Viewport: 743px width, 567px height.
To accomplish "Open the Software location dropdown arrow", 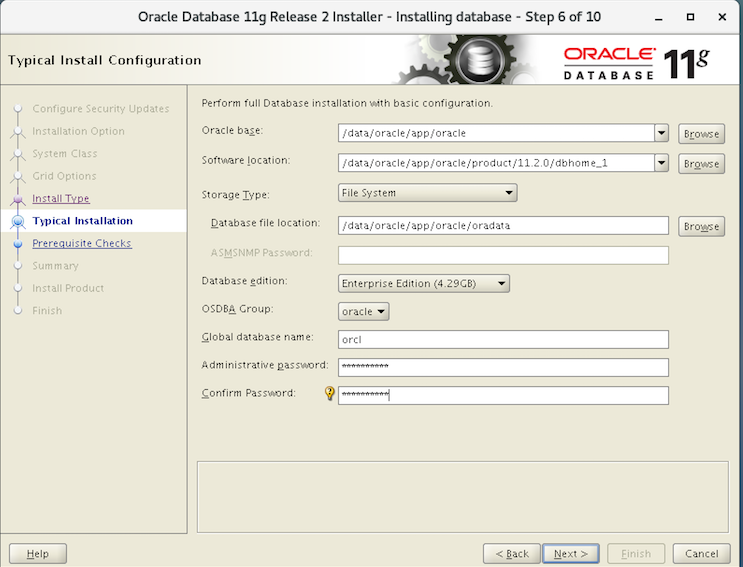I will click(x=661, y=163).
